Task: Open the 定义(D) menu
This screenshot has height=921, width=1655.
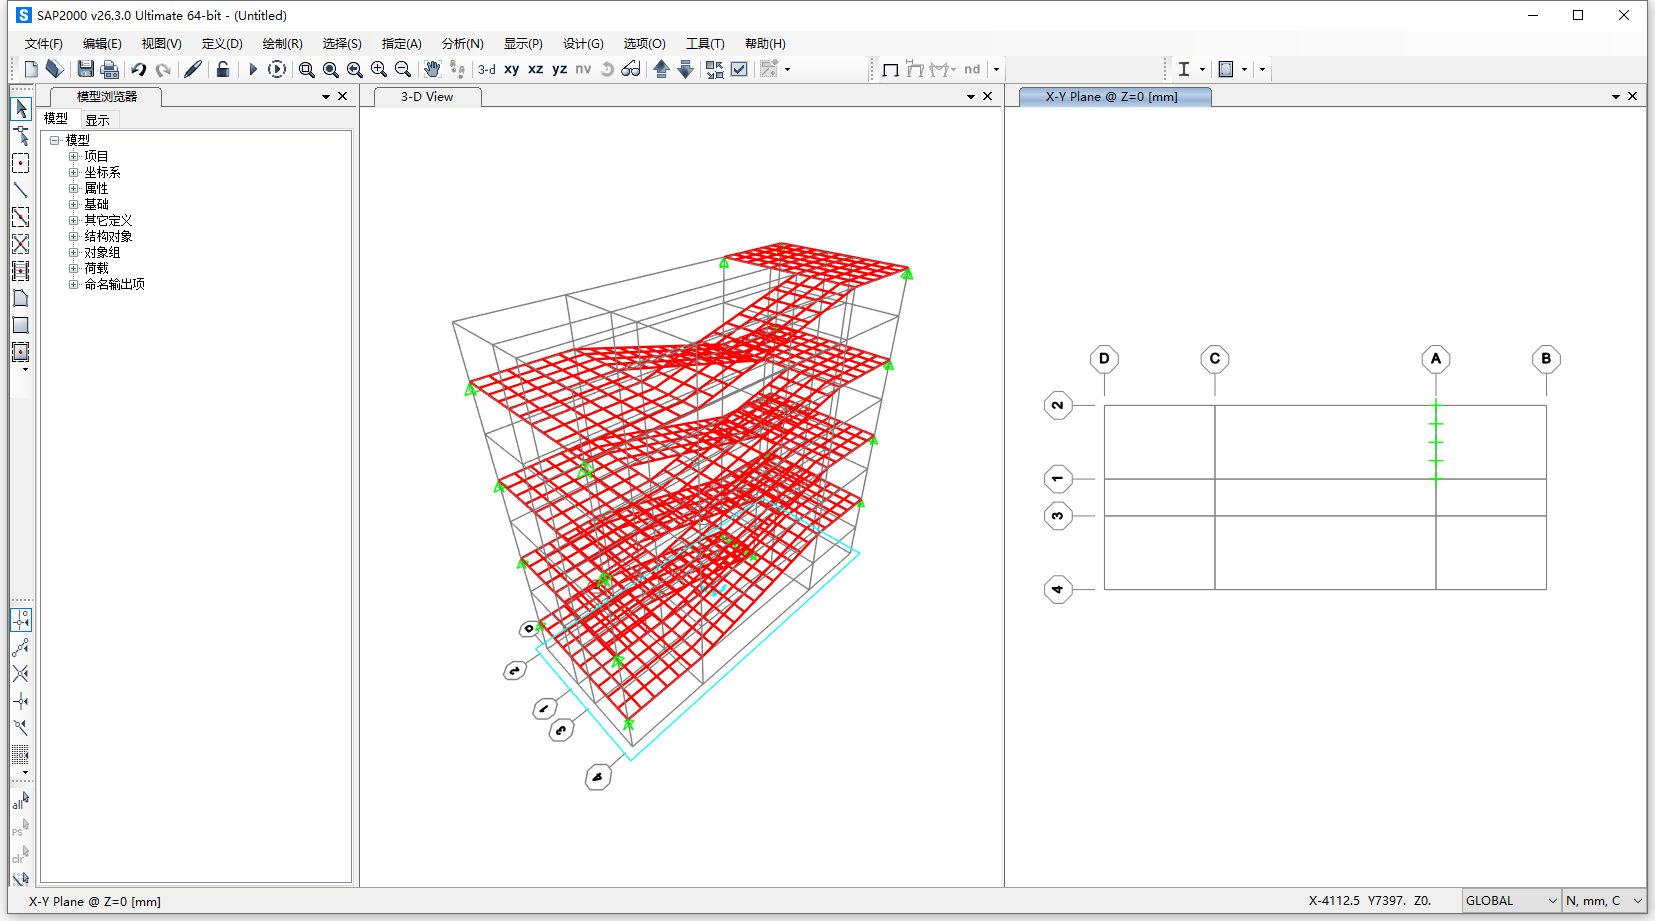Action: pos(222,44)
